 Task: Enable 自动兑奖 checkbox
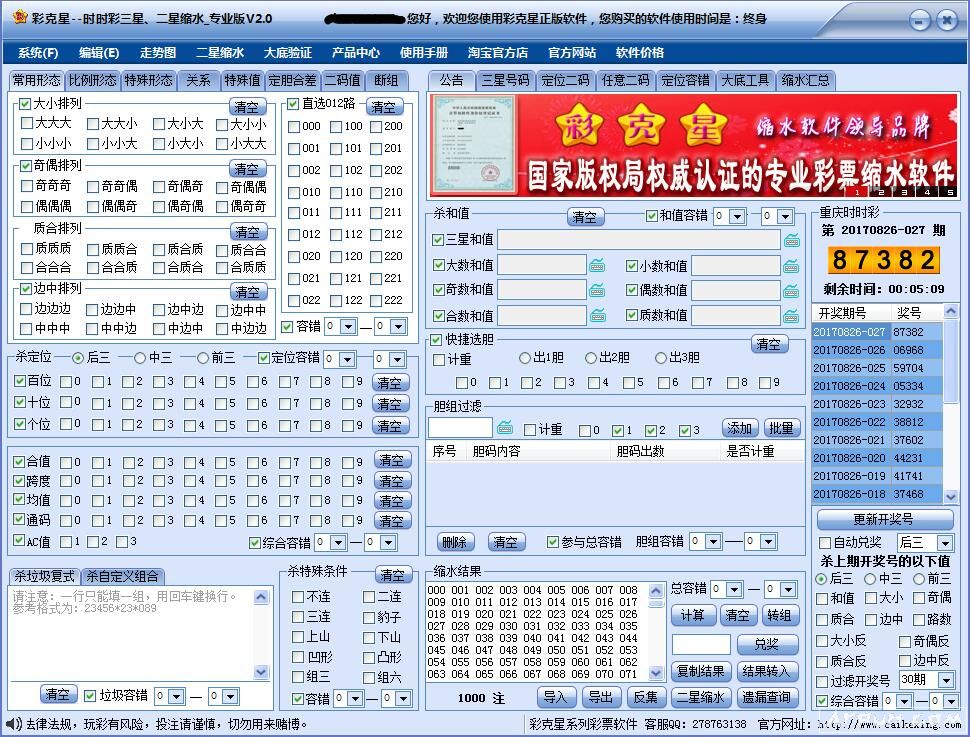point(825,543)
